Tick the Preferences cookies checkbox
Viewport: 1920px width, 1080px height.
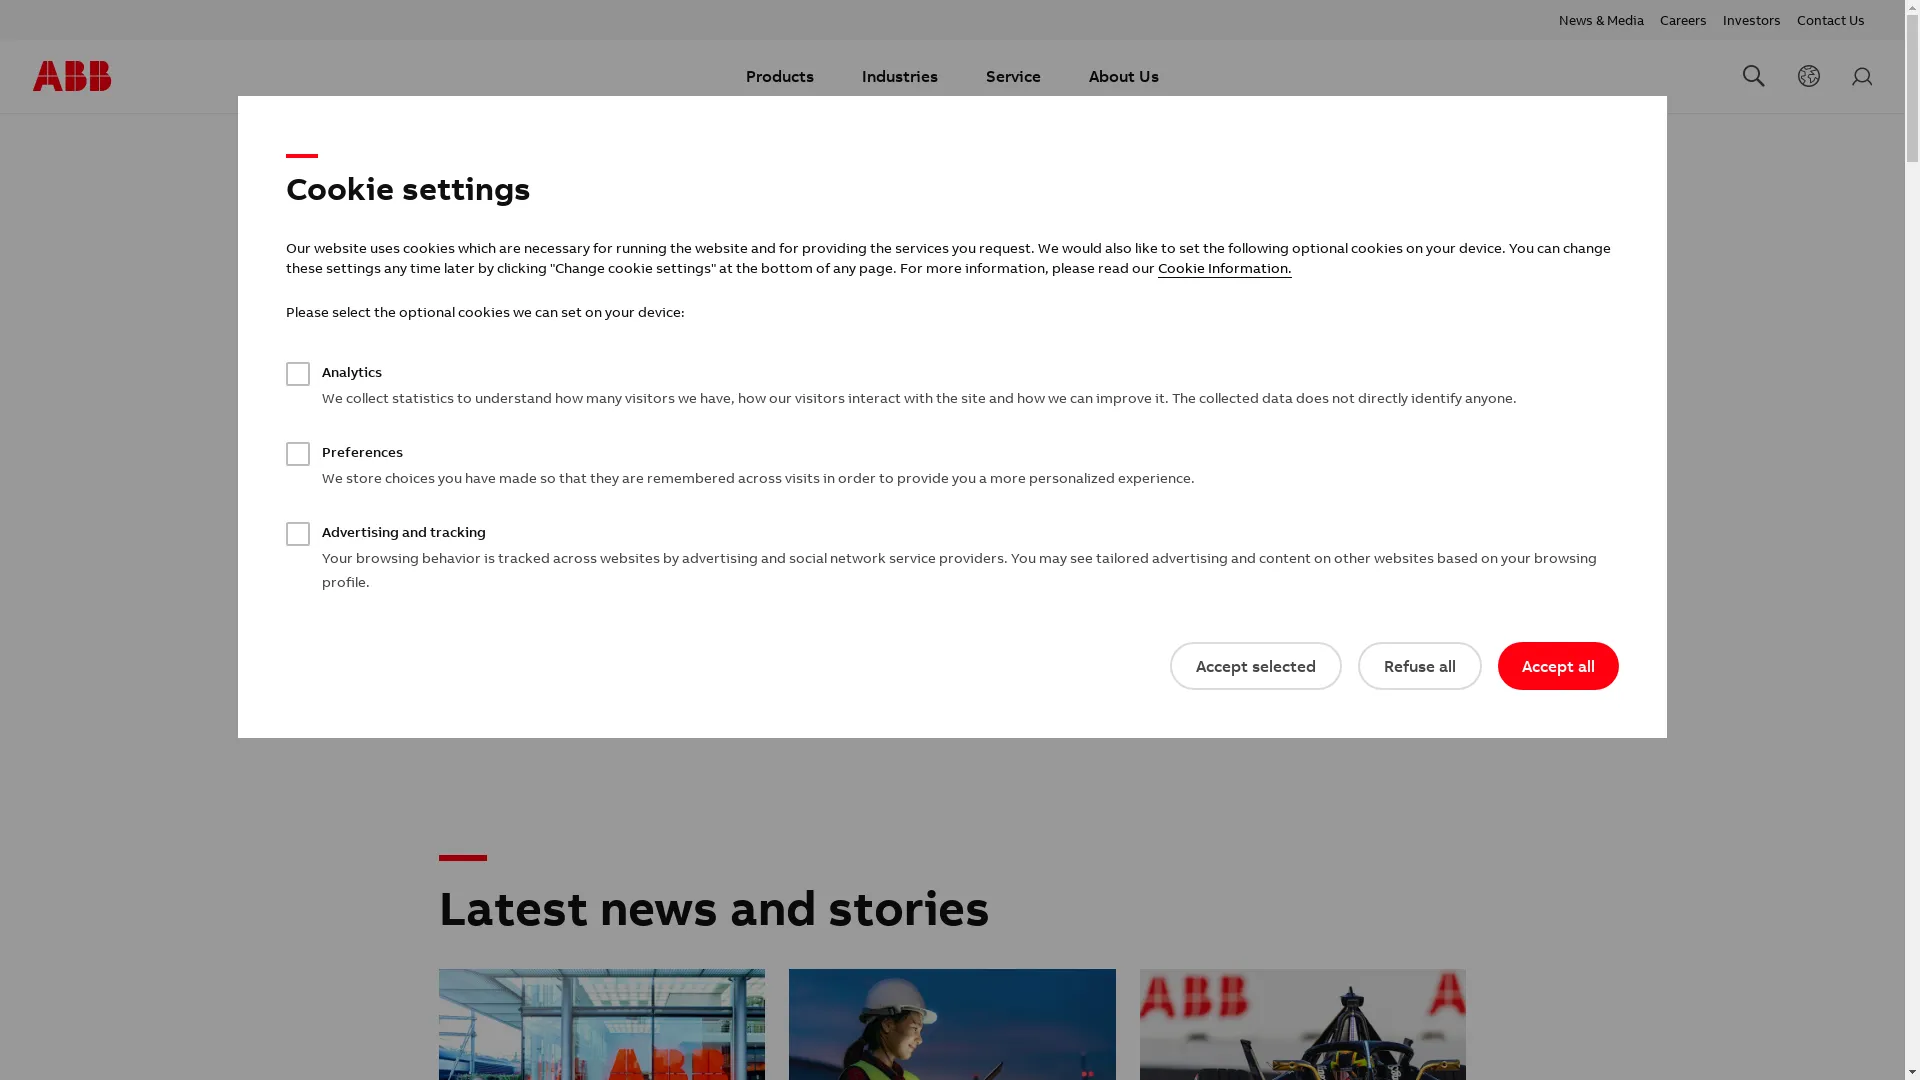pos(298,454)
